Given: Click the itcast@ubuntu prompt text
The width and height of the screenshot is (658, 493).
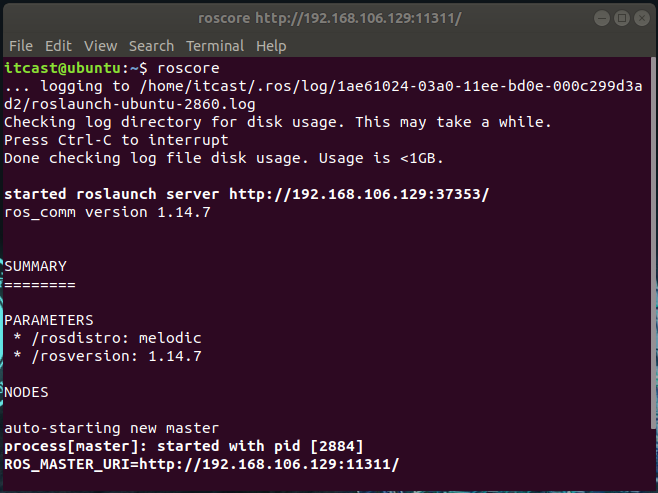Looking at the screenshot, I should coord(63,68).
